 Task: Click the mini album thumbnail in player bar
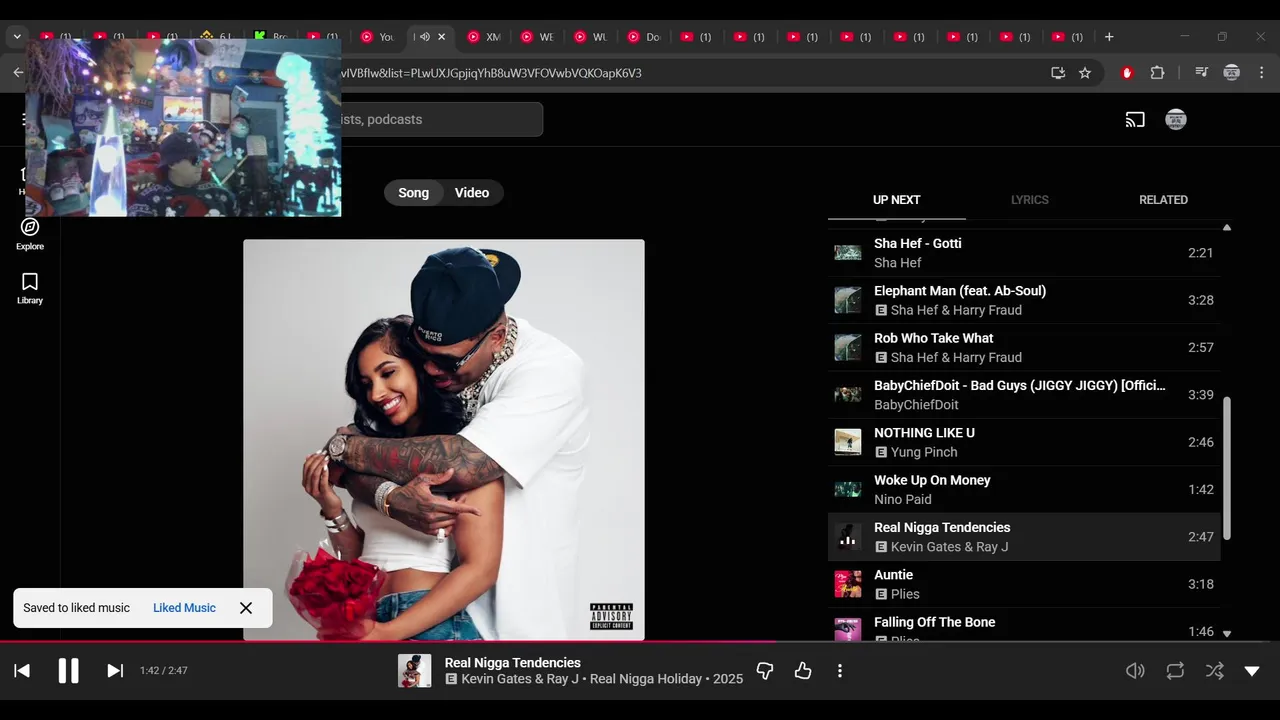click(x=414, y=671)
